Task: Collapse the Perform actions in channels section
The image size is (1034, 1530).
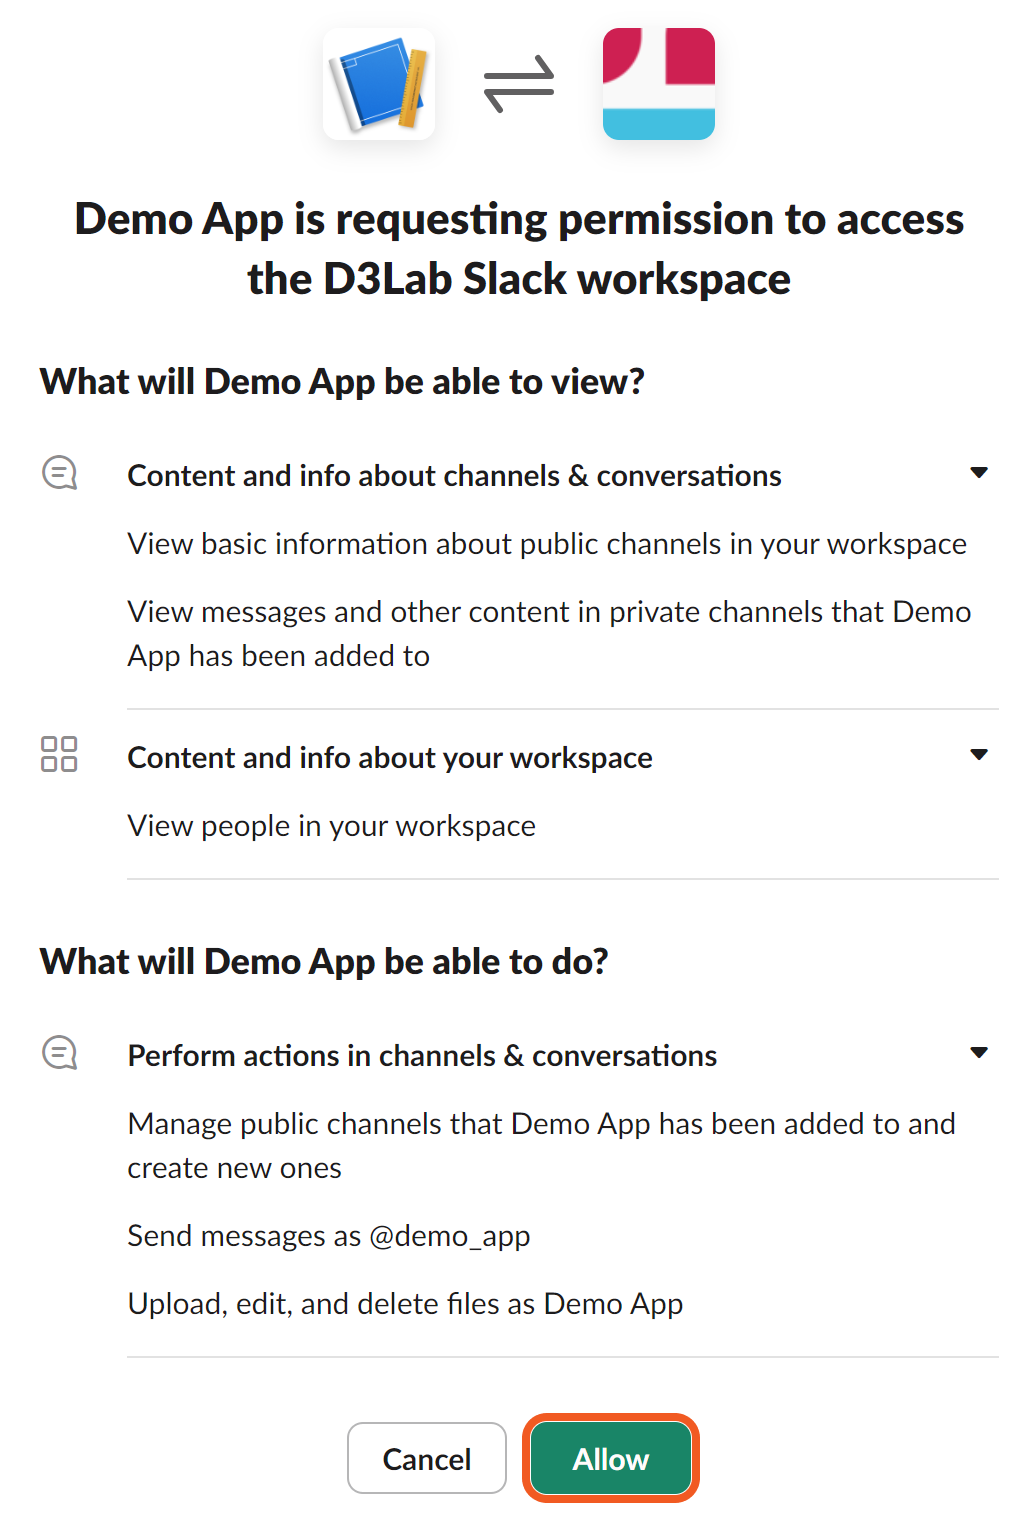Action: tap(979, 1053)
